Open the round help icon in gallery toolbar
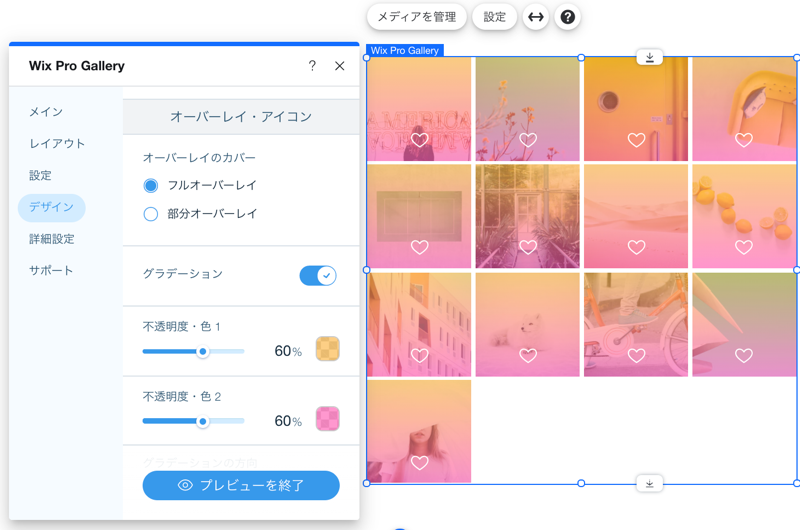This screenshot has width=800, height=530. click(567, 17)
